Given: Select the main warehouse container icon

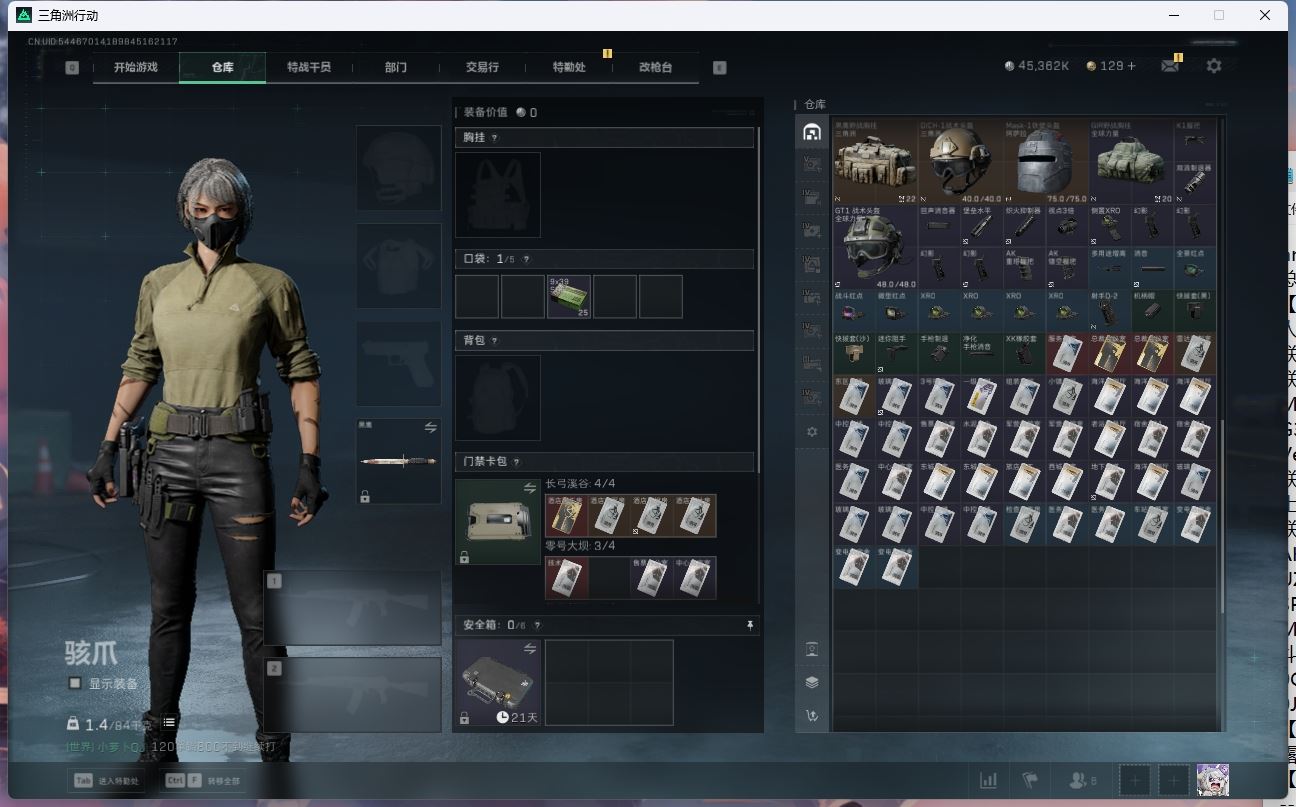Looking at the screenshot, I should [811, 132].
